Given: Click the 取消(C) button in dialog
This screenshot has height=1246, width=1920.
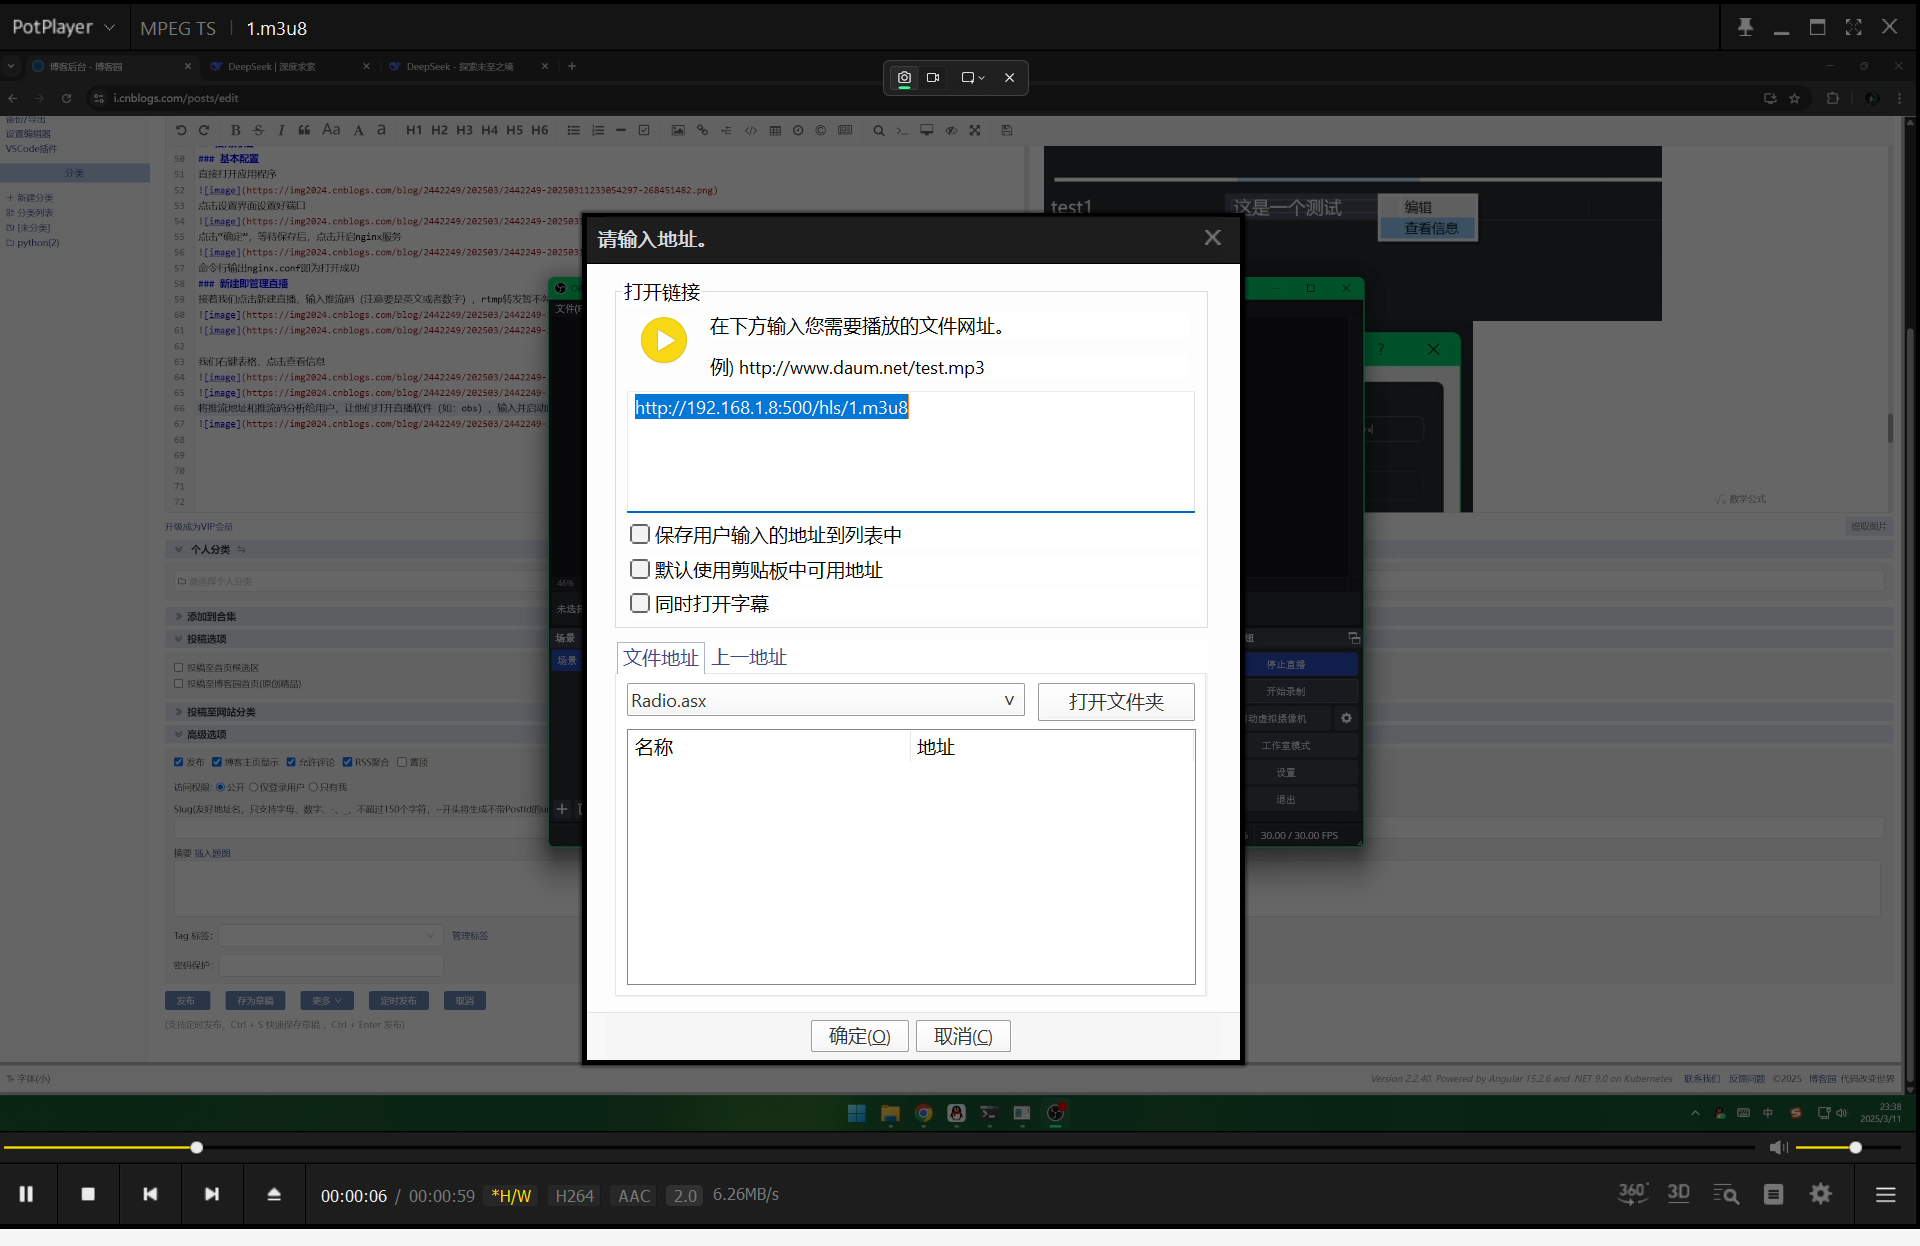Looking at the screenshot, I should pyautogui.click(x=963, y=1036).
